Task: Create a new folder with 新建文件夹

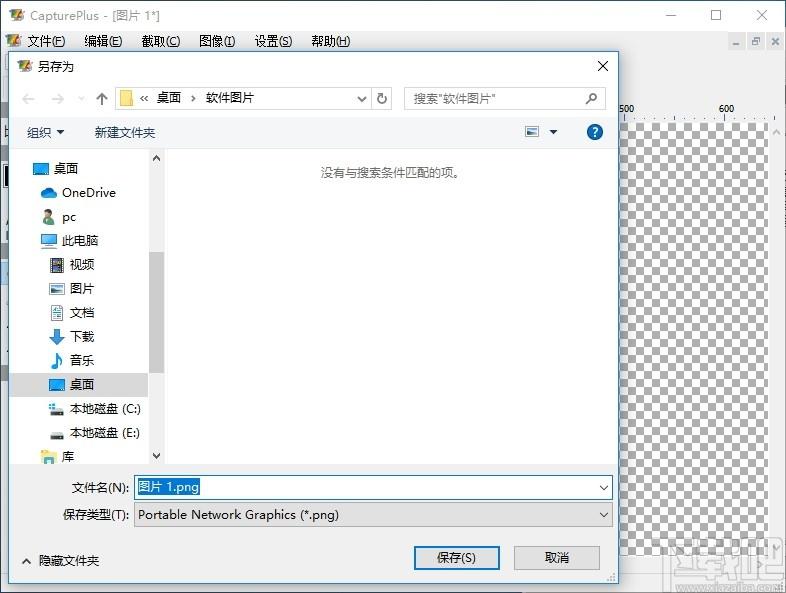Action: click(x=125, y=132)
